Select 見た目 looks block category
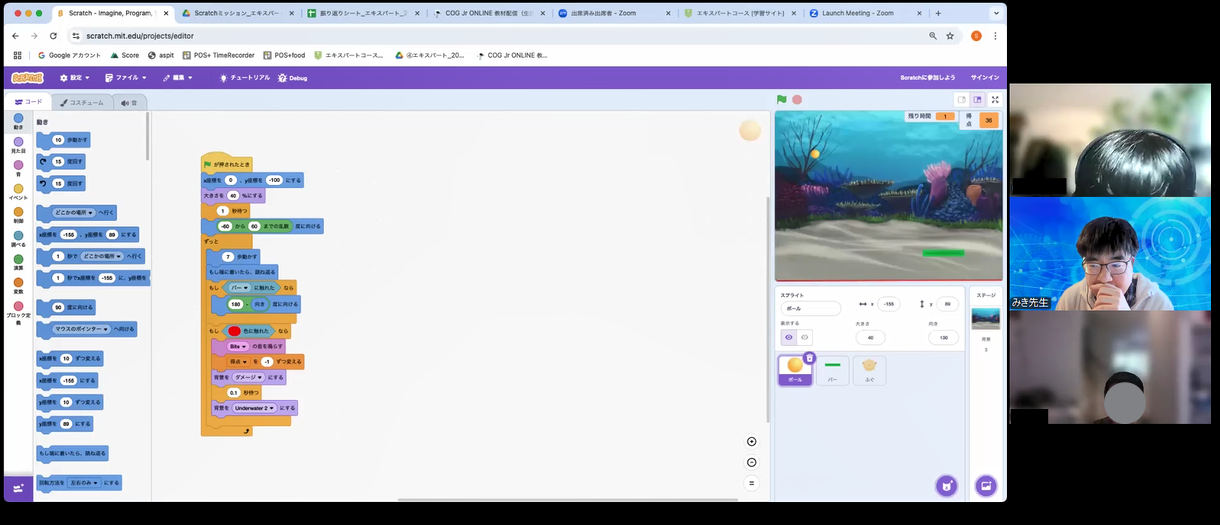1220x525 pixels. tap(18, 145)
